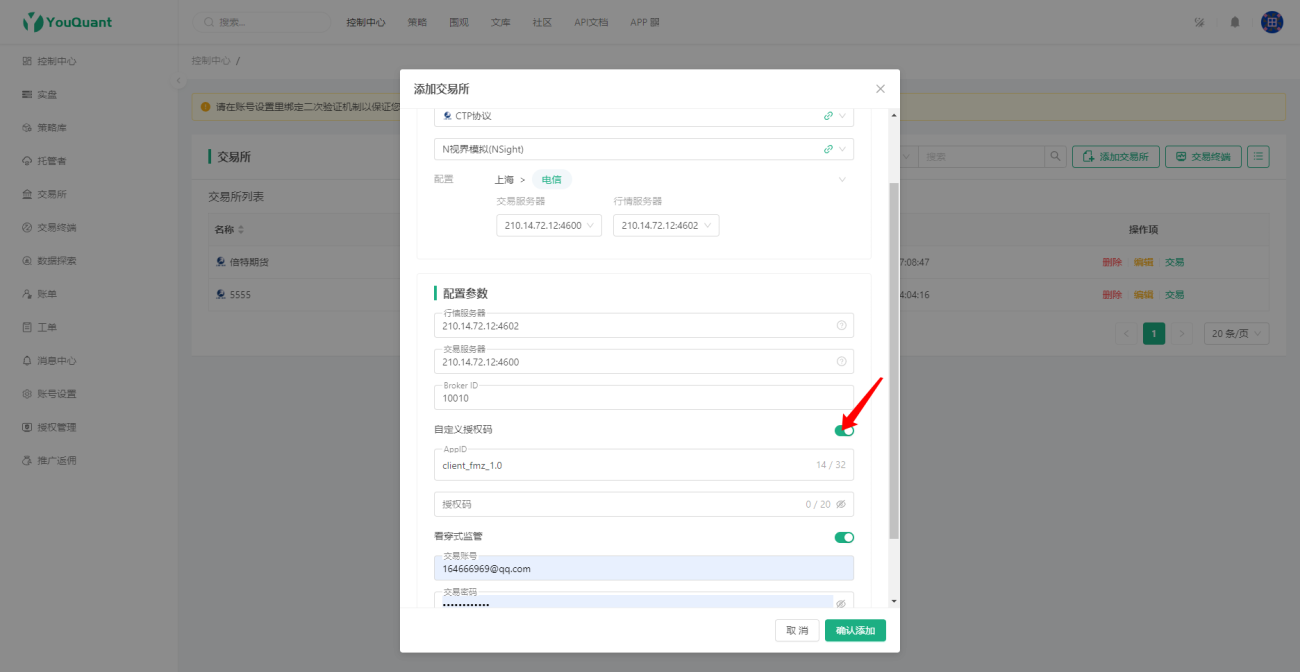Open 授权管理 in the sidebar

[x=50, y=427]
